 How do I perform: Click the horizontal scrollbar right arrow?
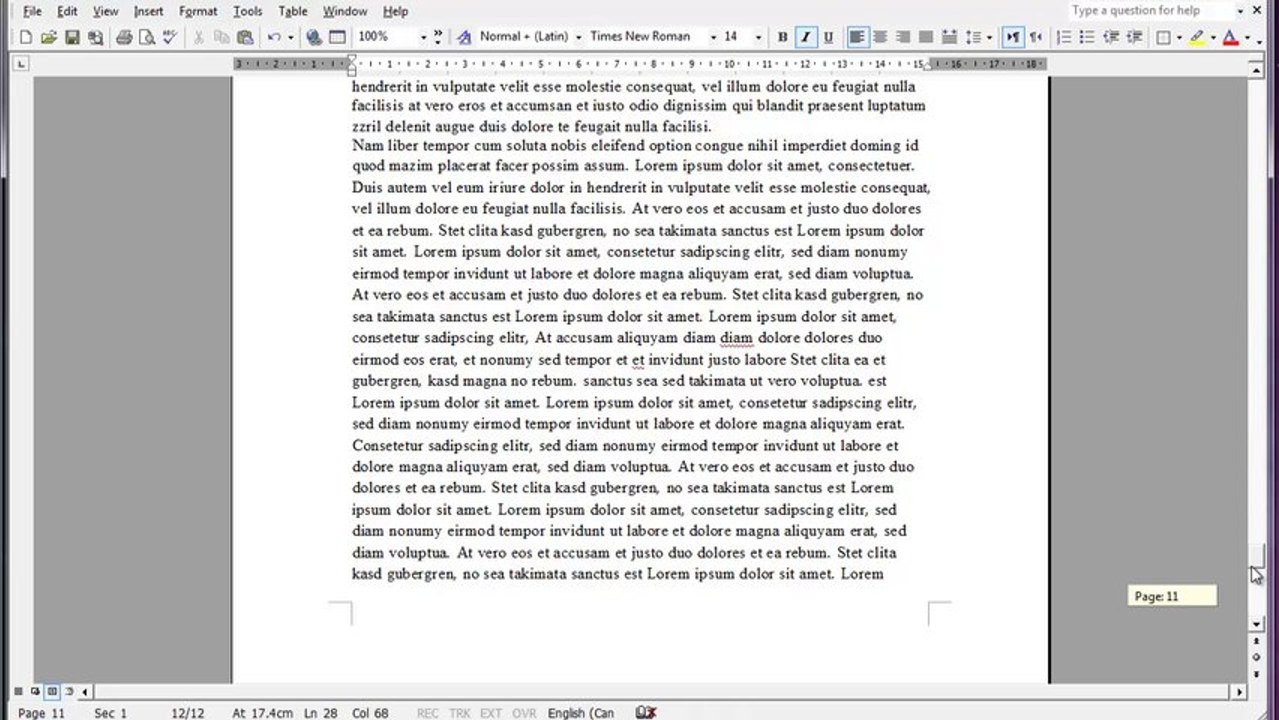pos(1240,691)
